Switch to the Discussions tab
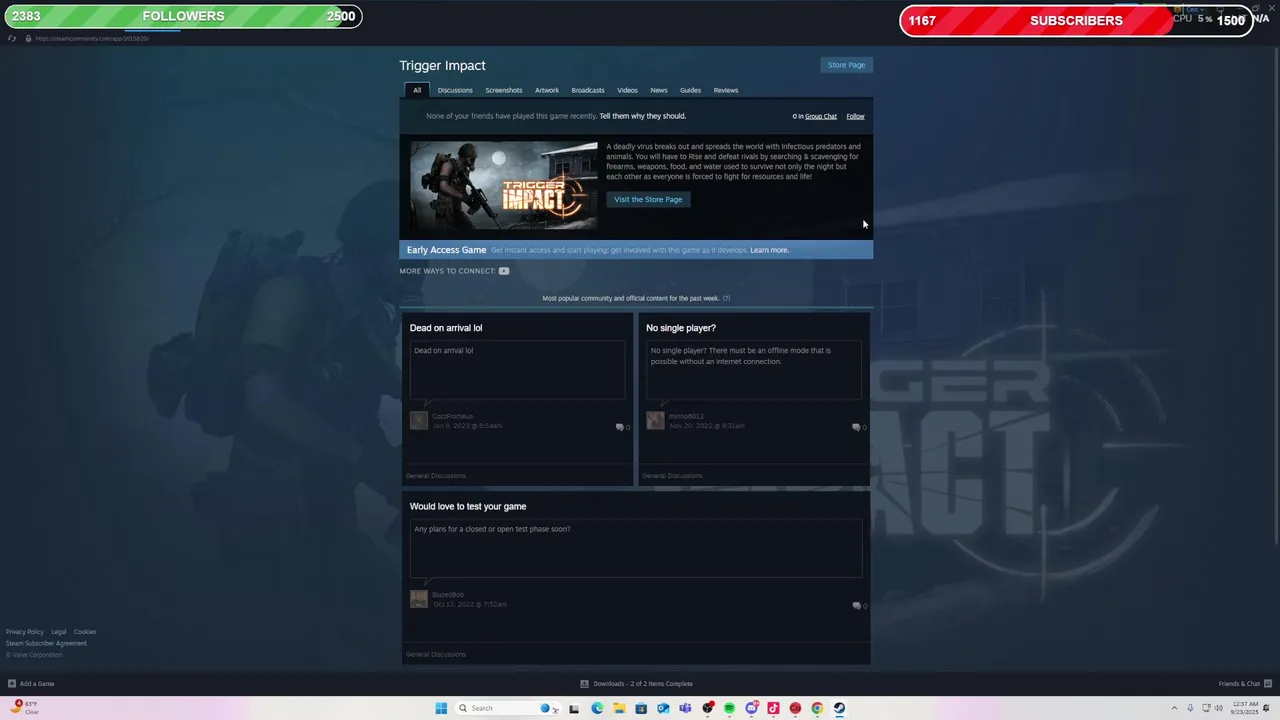The height and width of the screenshot is (720, 1280). click(x=455, y=90)
